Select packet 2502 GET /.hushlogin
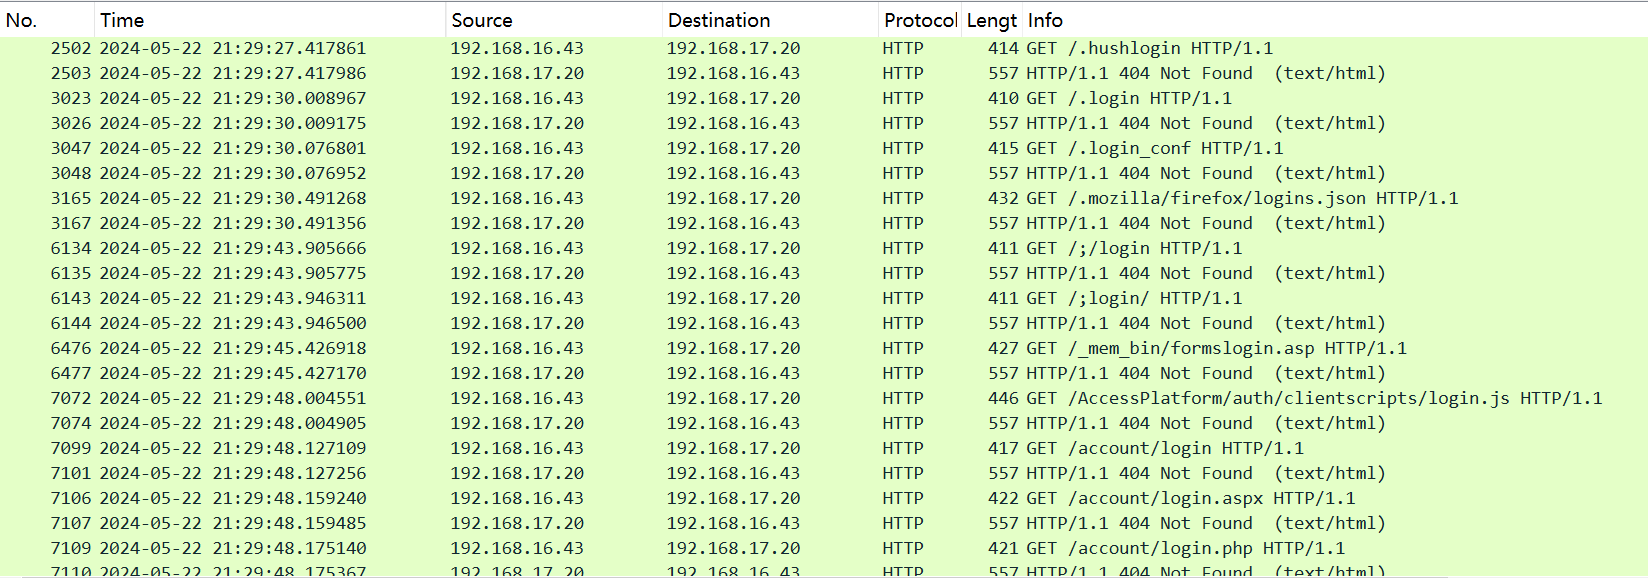Screen dimensions: 1648x578 (x=1149, y=48)
